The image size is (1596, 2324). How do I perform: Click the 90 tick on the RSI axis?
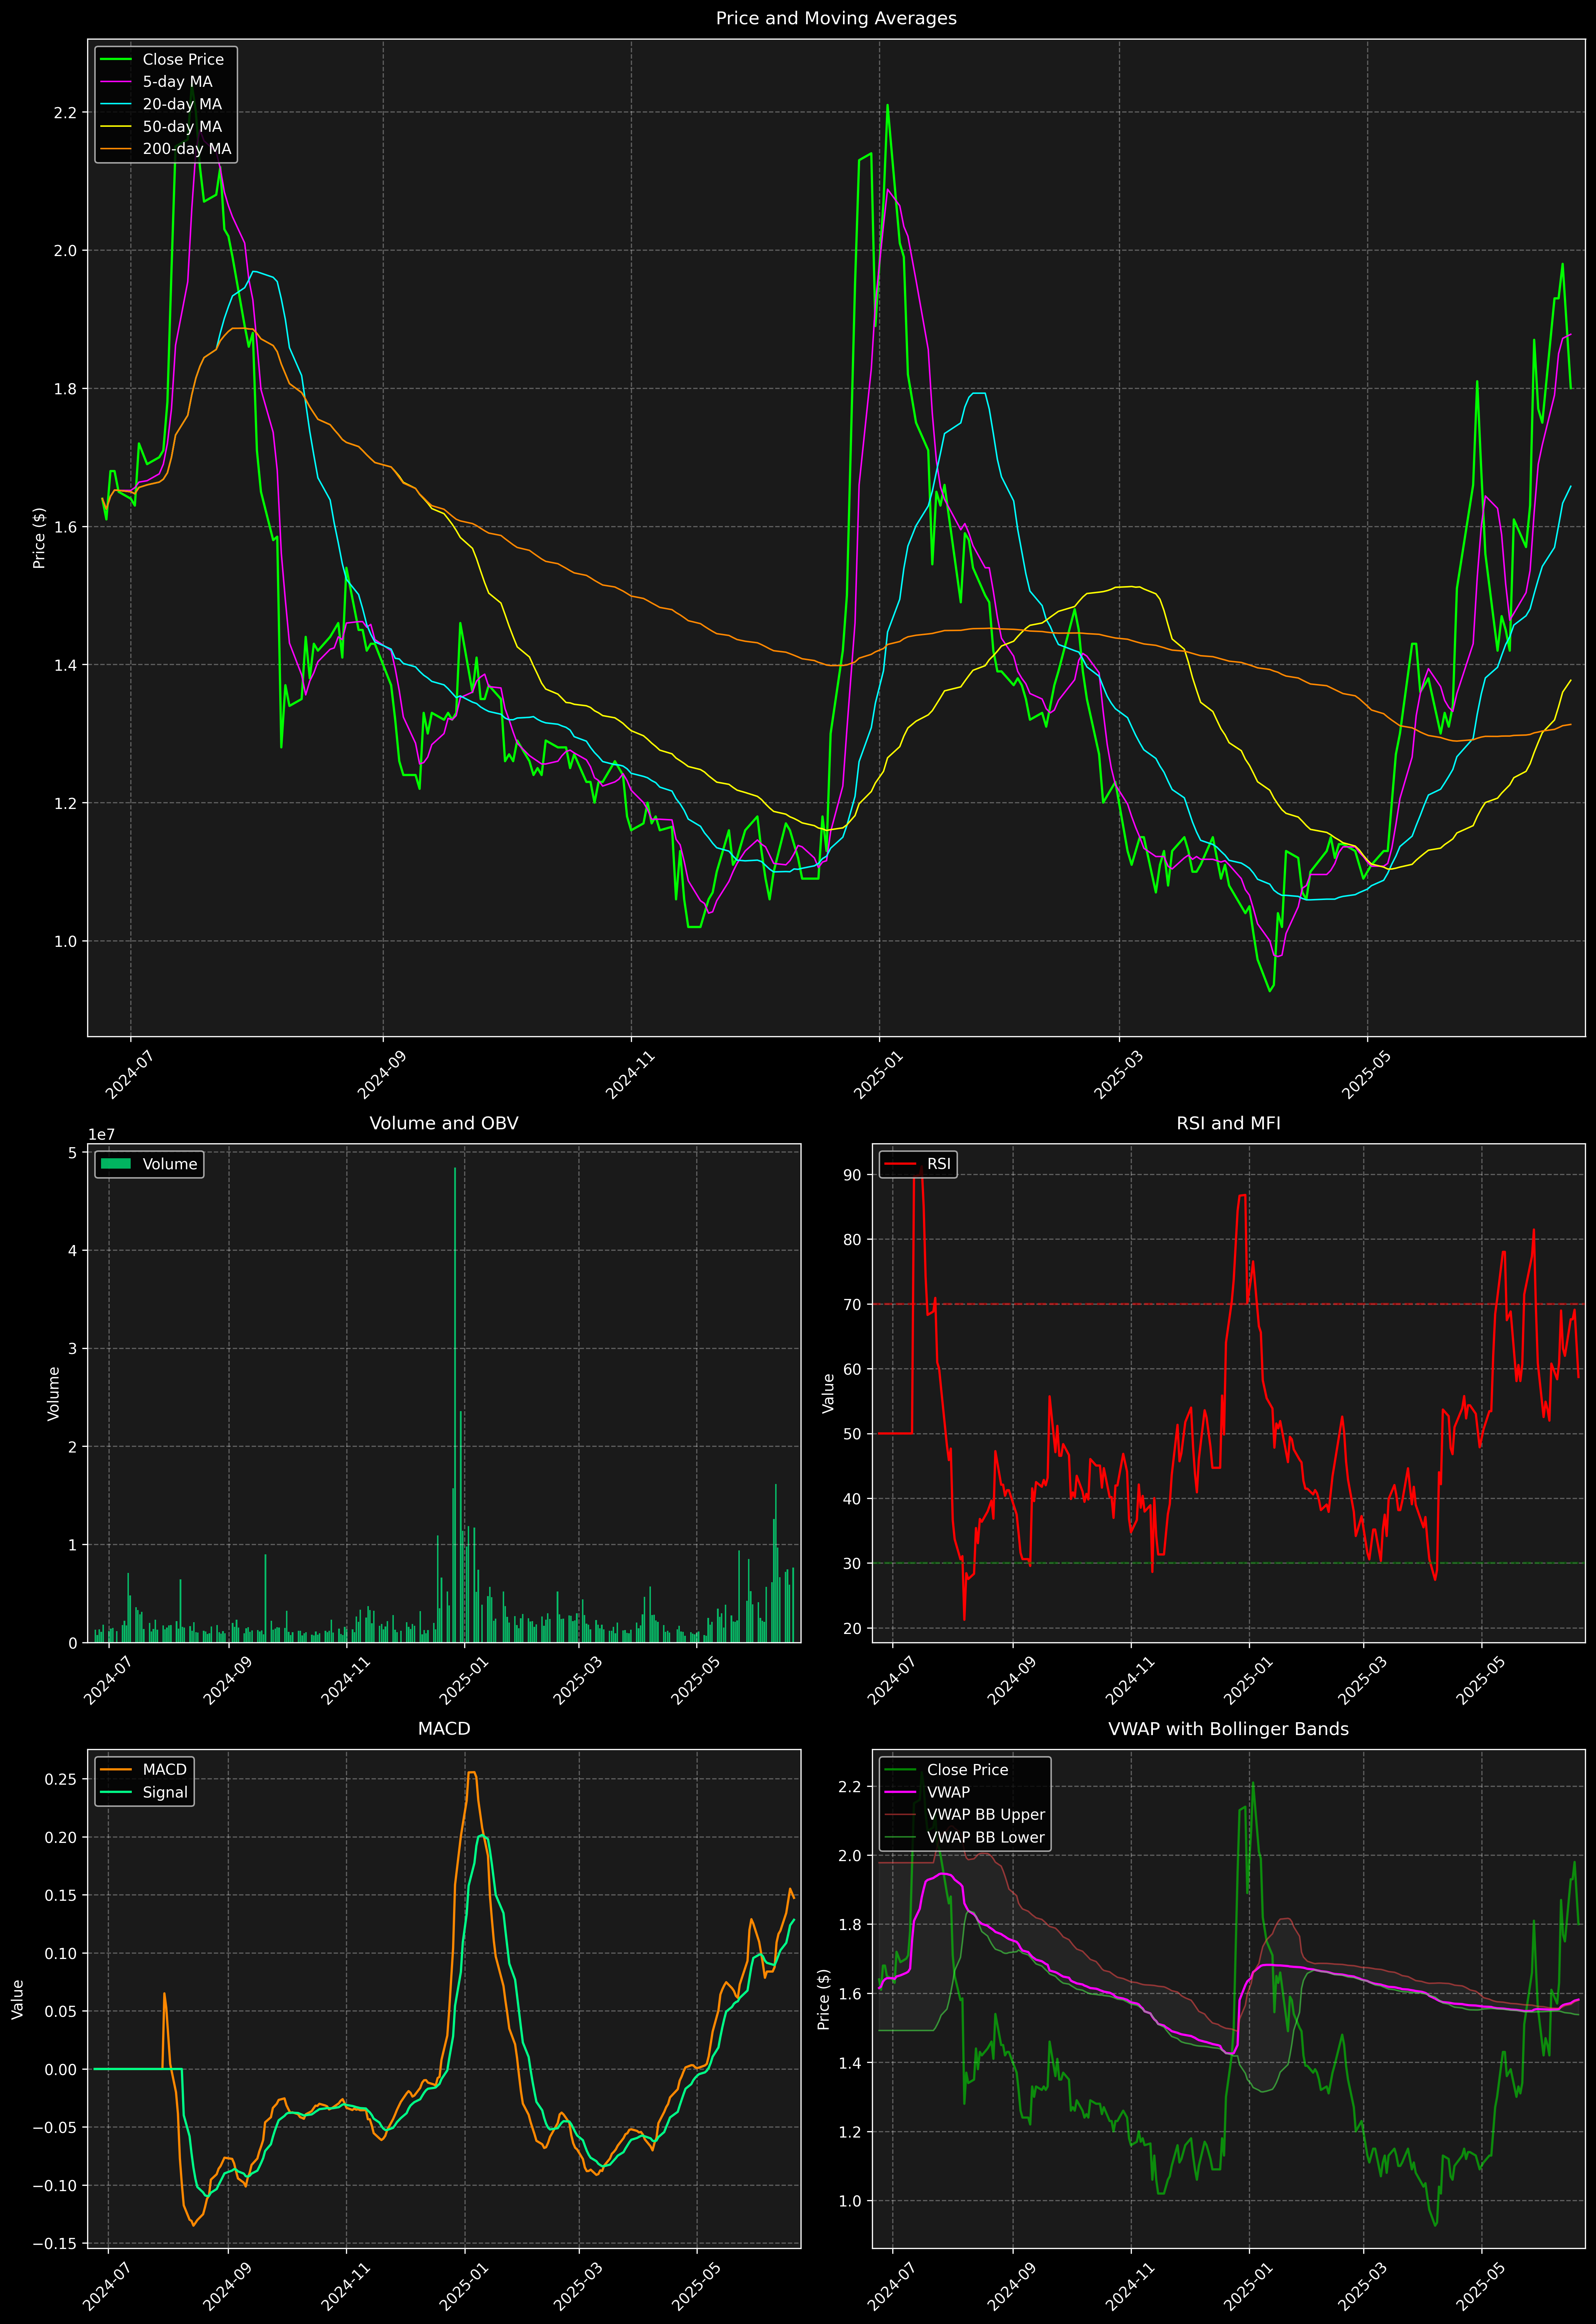852,1175
